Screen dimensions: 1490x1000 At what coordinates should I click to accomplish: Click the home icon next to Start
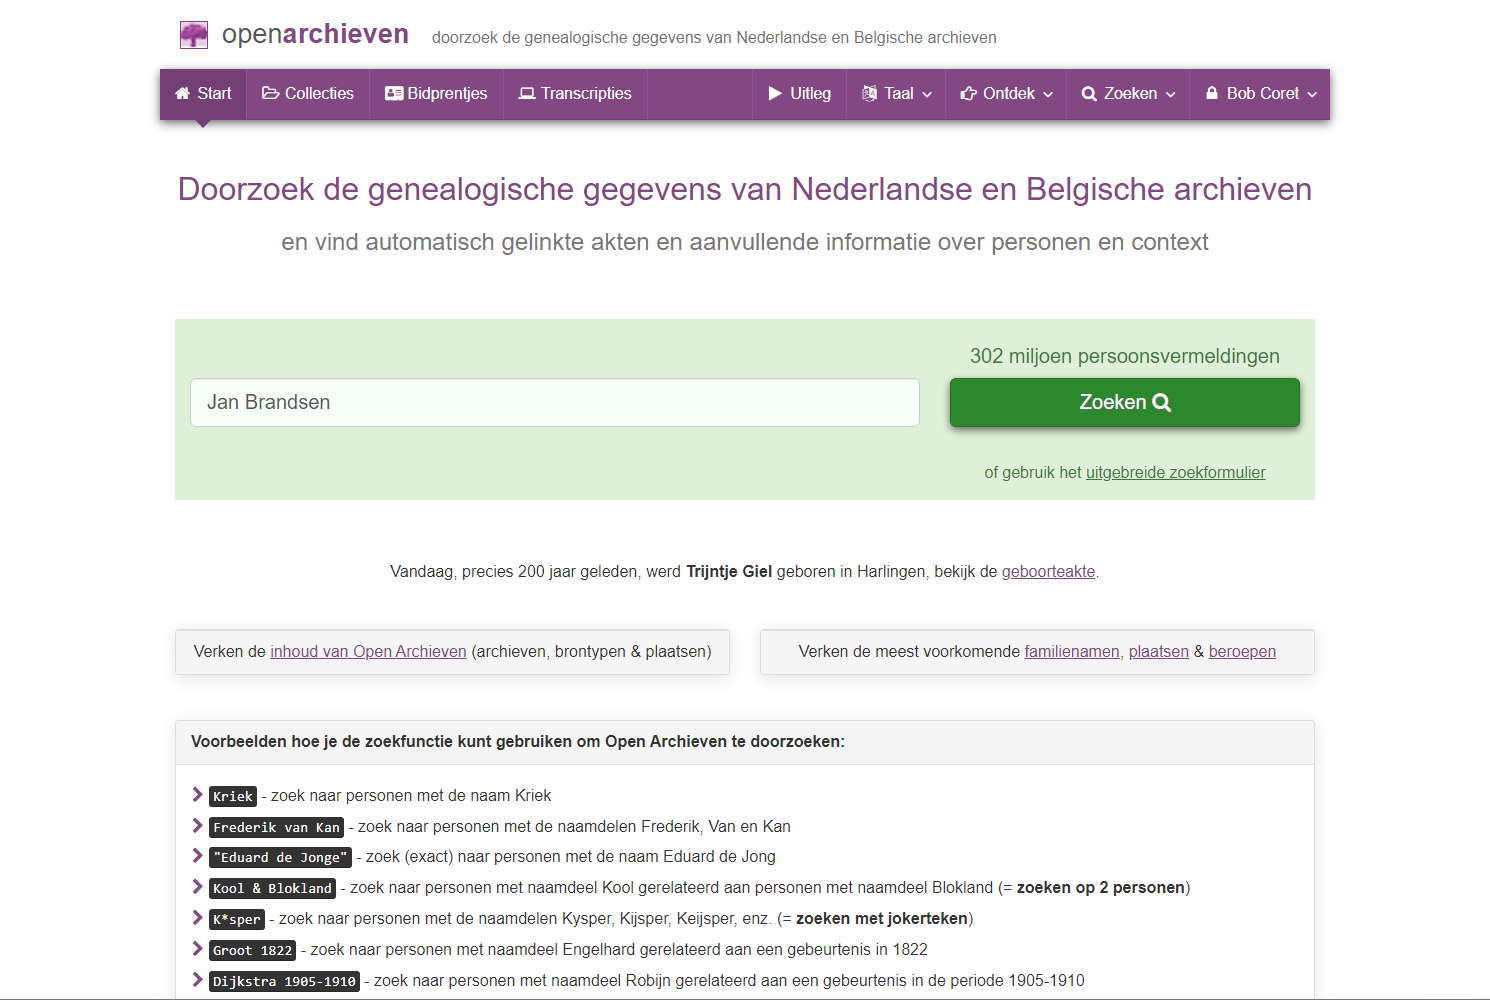click(182, 94)
